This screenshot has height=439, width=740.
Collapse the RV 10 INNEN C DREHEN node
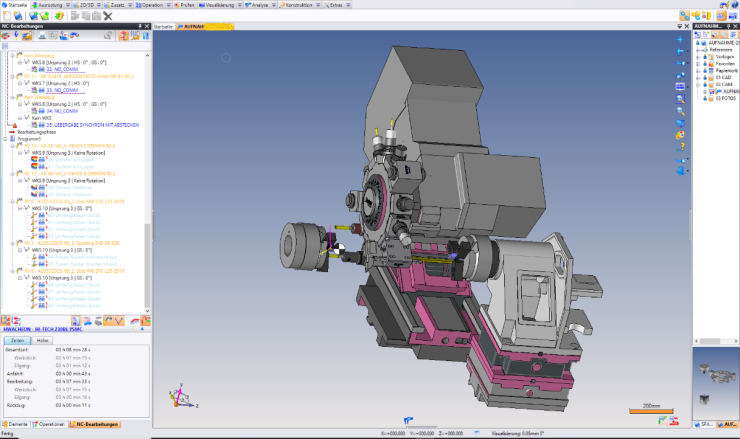pos(13,146)
